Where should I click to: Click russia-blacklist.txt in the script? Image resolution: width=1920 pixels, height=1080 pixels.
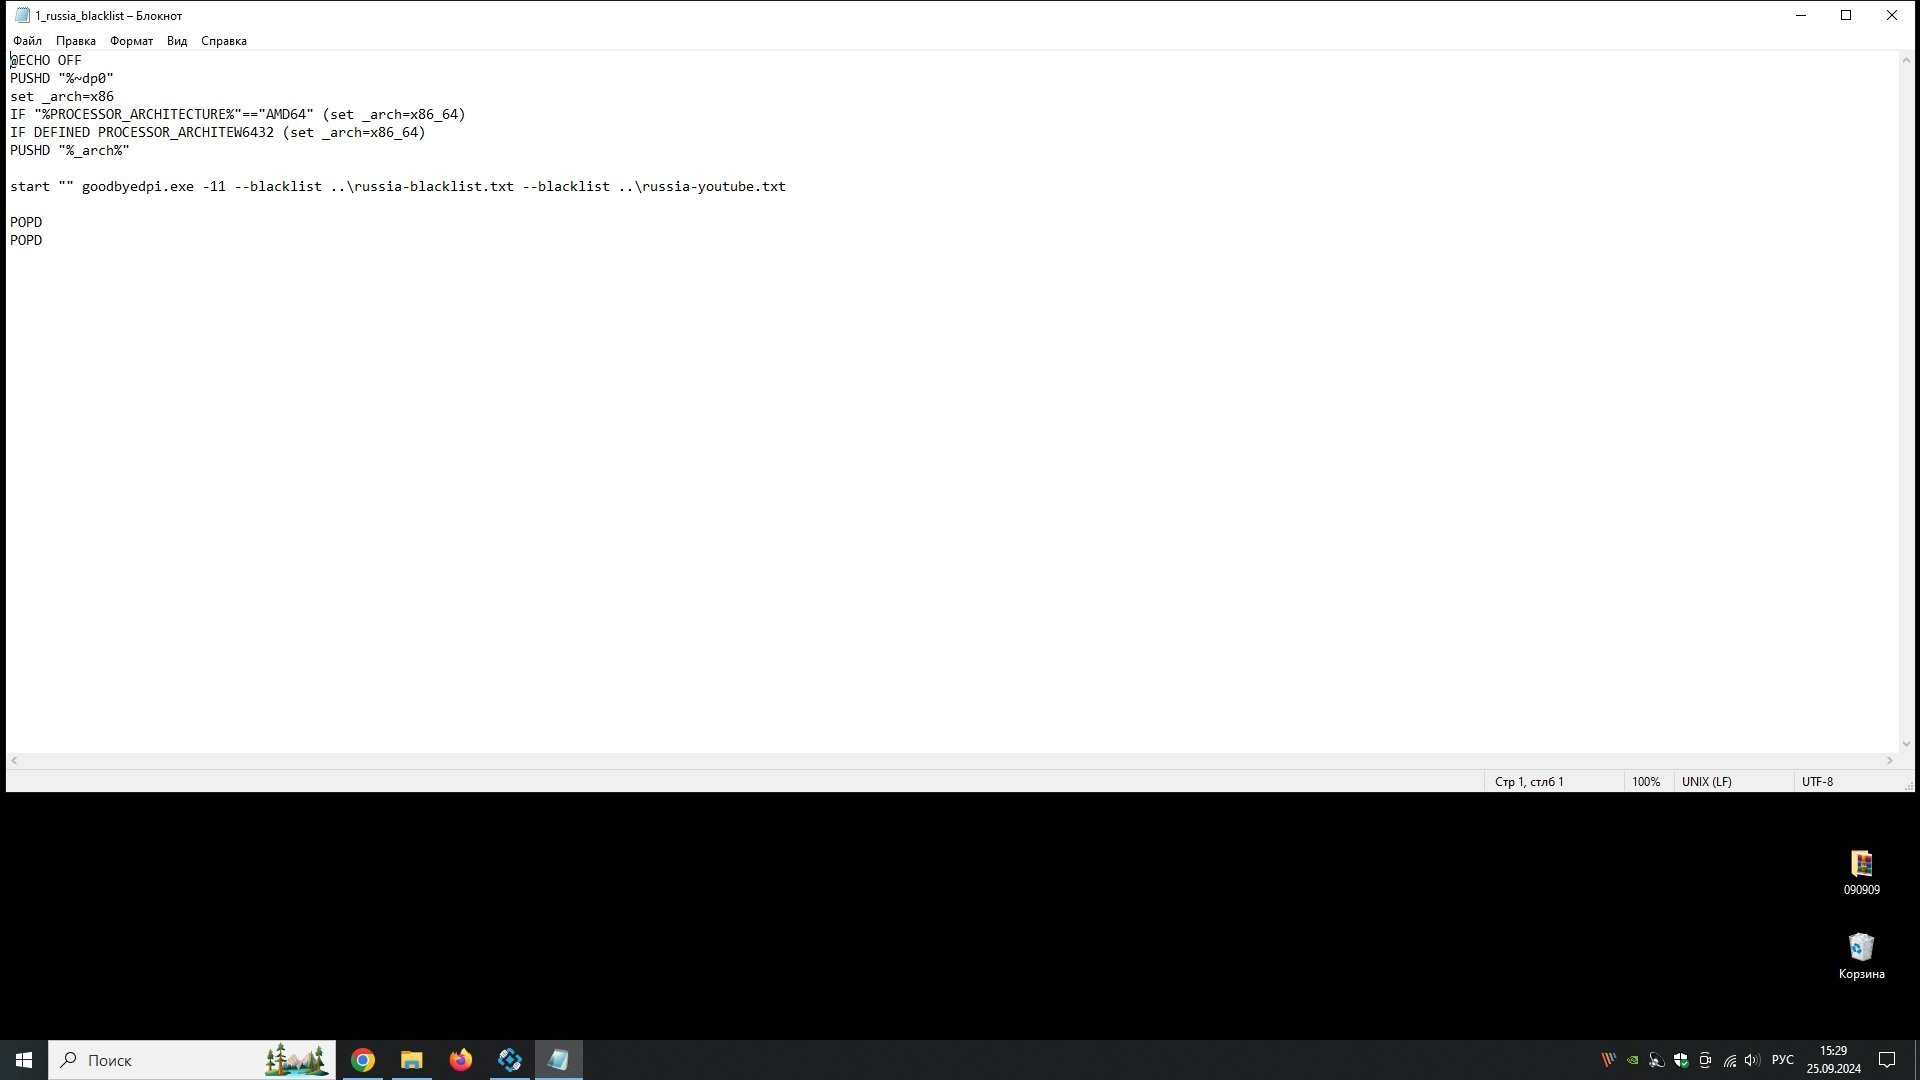tap(434, 186)
